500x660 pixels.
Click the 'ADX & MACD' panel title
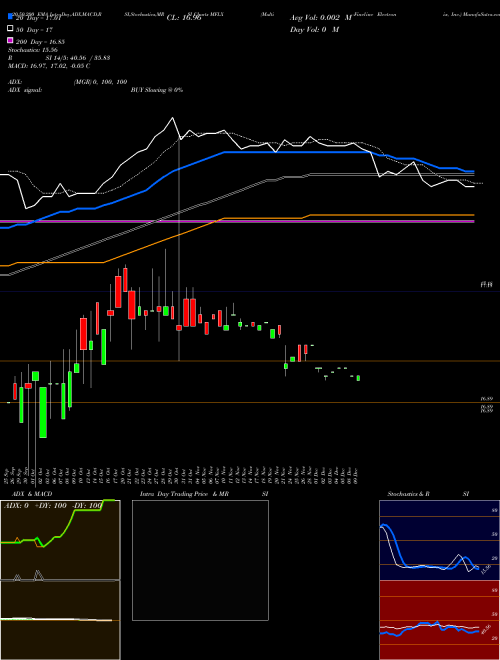(32, 494)
